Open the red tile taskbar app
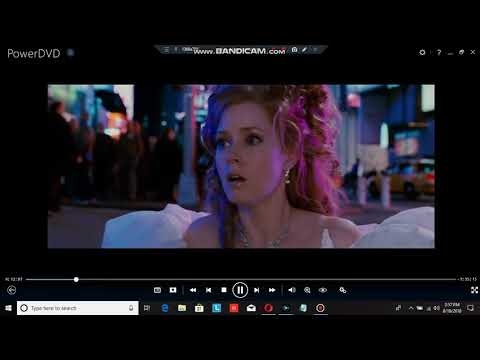Screen dimensions: 480x360 234,308
